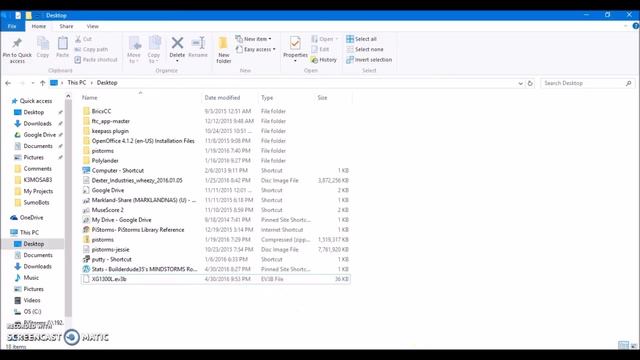Click the Paste ribbon icon
The image size is (640, 360).
click(62, 43)
